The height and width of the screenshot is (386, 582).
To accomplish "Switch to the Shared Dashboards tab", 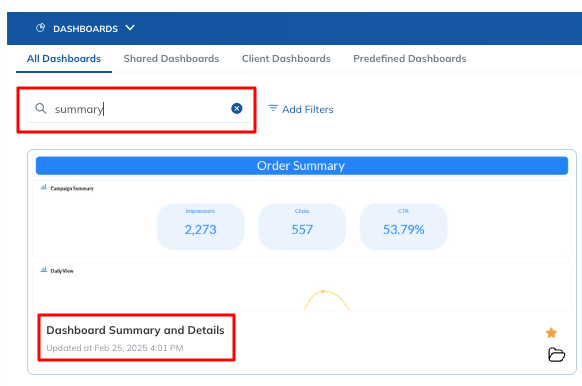I will [171, 59].
